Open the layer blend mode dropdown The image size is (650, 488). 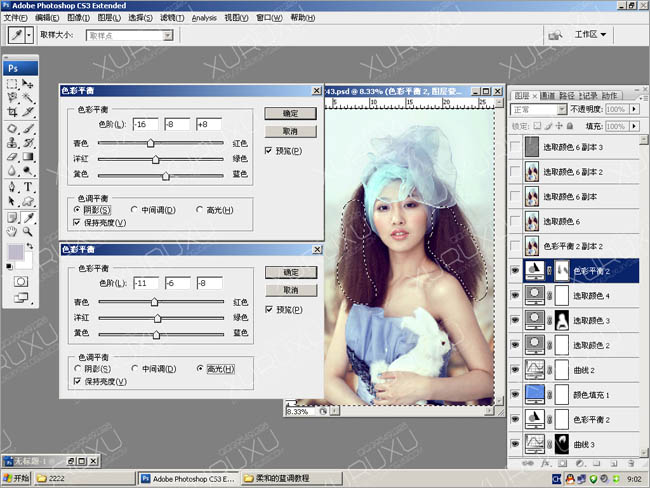point(536,109)
